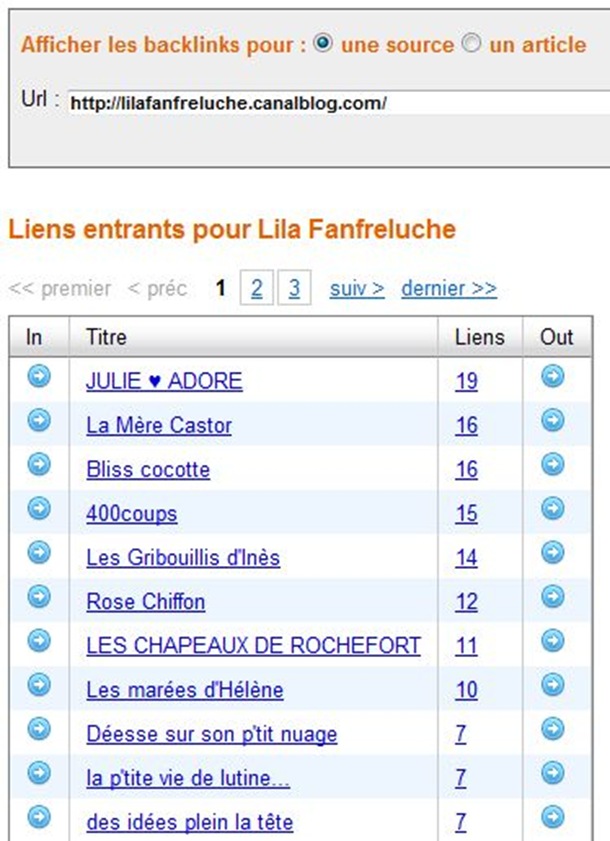The height and width of the screenshot is (841, 610).
Task: Open the LES CHAPEAUX DE ROCHEFORT link
Action: coord(253,646)
